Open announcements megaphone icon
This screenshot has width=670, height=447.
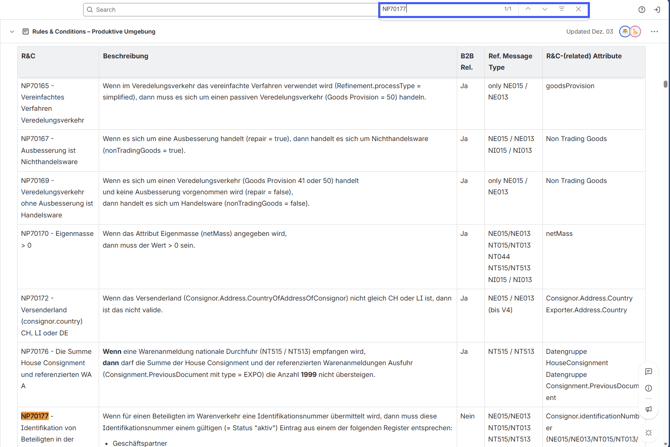[x=649, y=409]
